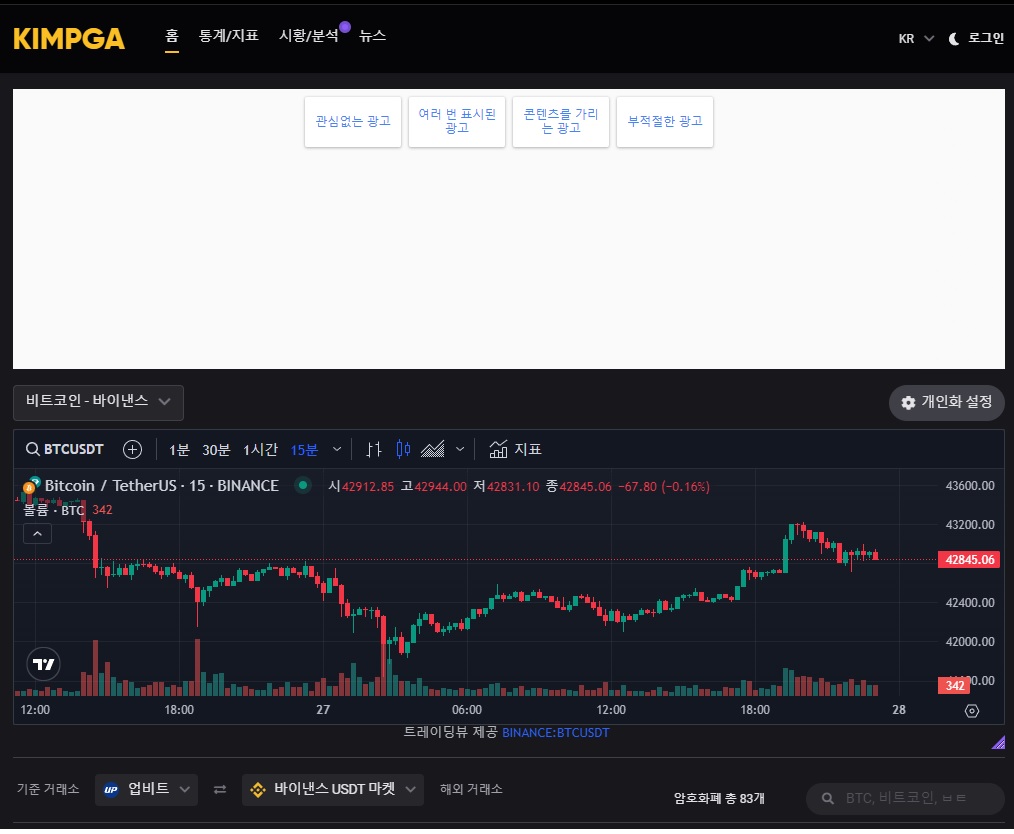Open the 시황/분석 menu
The image size is (1014, 834).
coord(308,36)
